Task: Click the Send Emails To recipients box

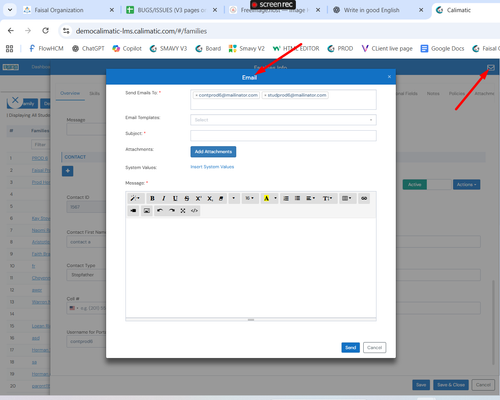Action: (283, 99)
